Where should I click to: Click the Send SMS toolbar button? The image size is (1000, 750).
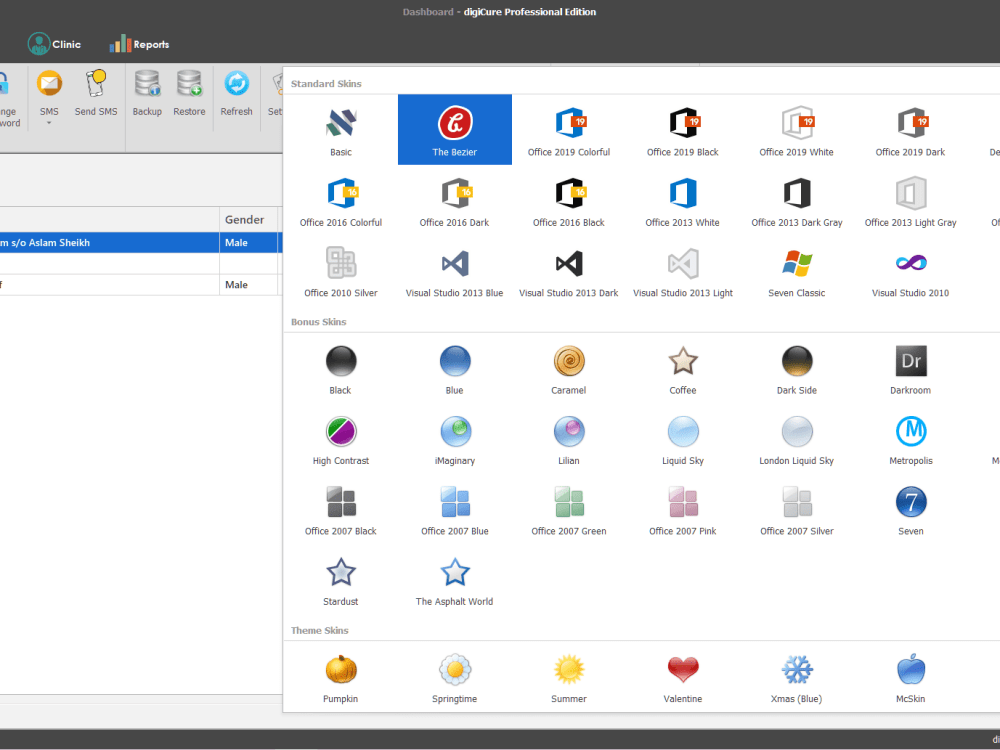point(96,93)
